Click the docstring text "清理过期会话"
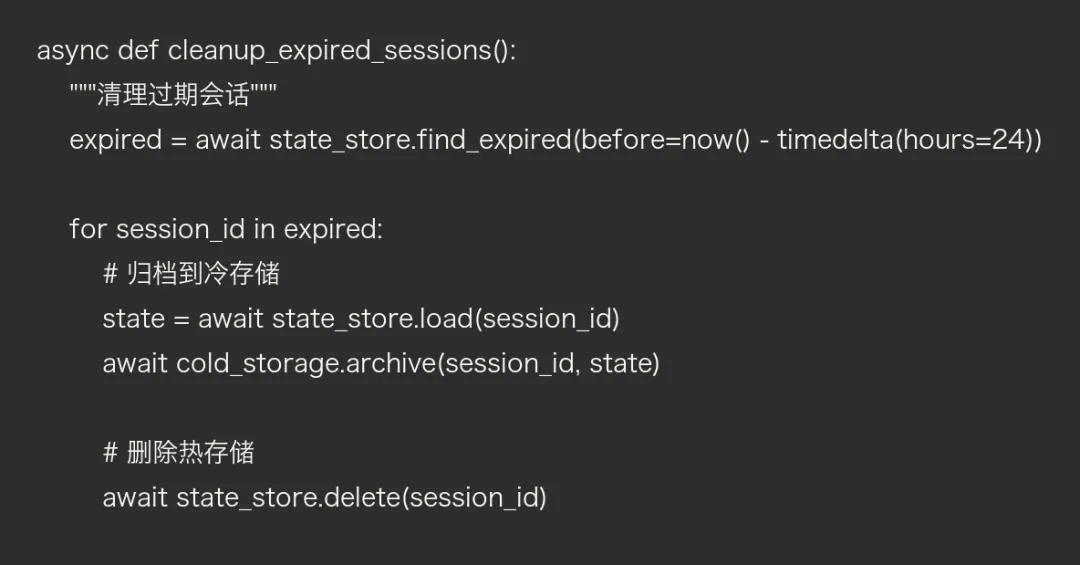The height and width of the screenshot is (565, 1080). coord(173,97)
